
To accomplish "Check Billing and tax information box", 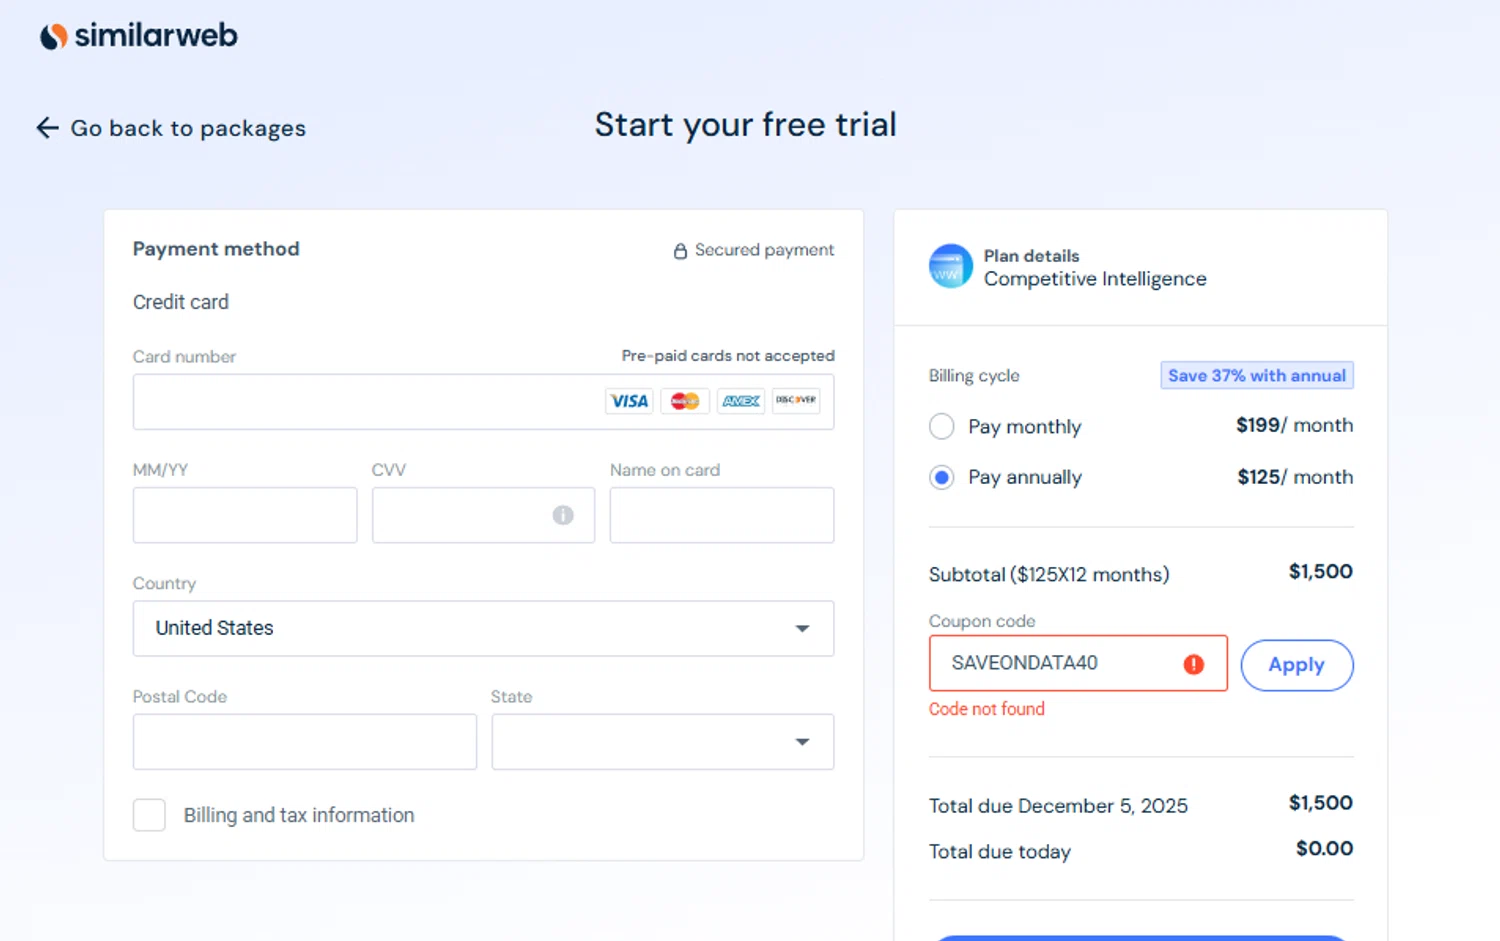I will tap(150, 815).
